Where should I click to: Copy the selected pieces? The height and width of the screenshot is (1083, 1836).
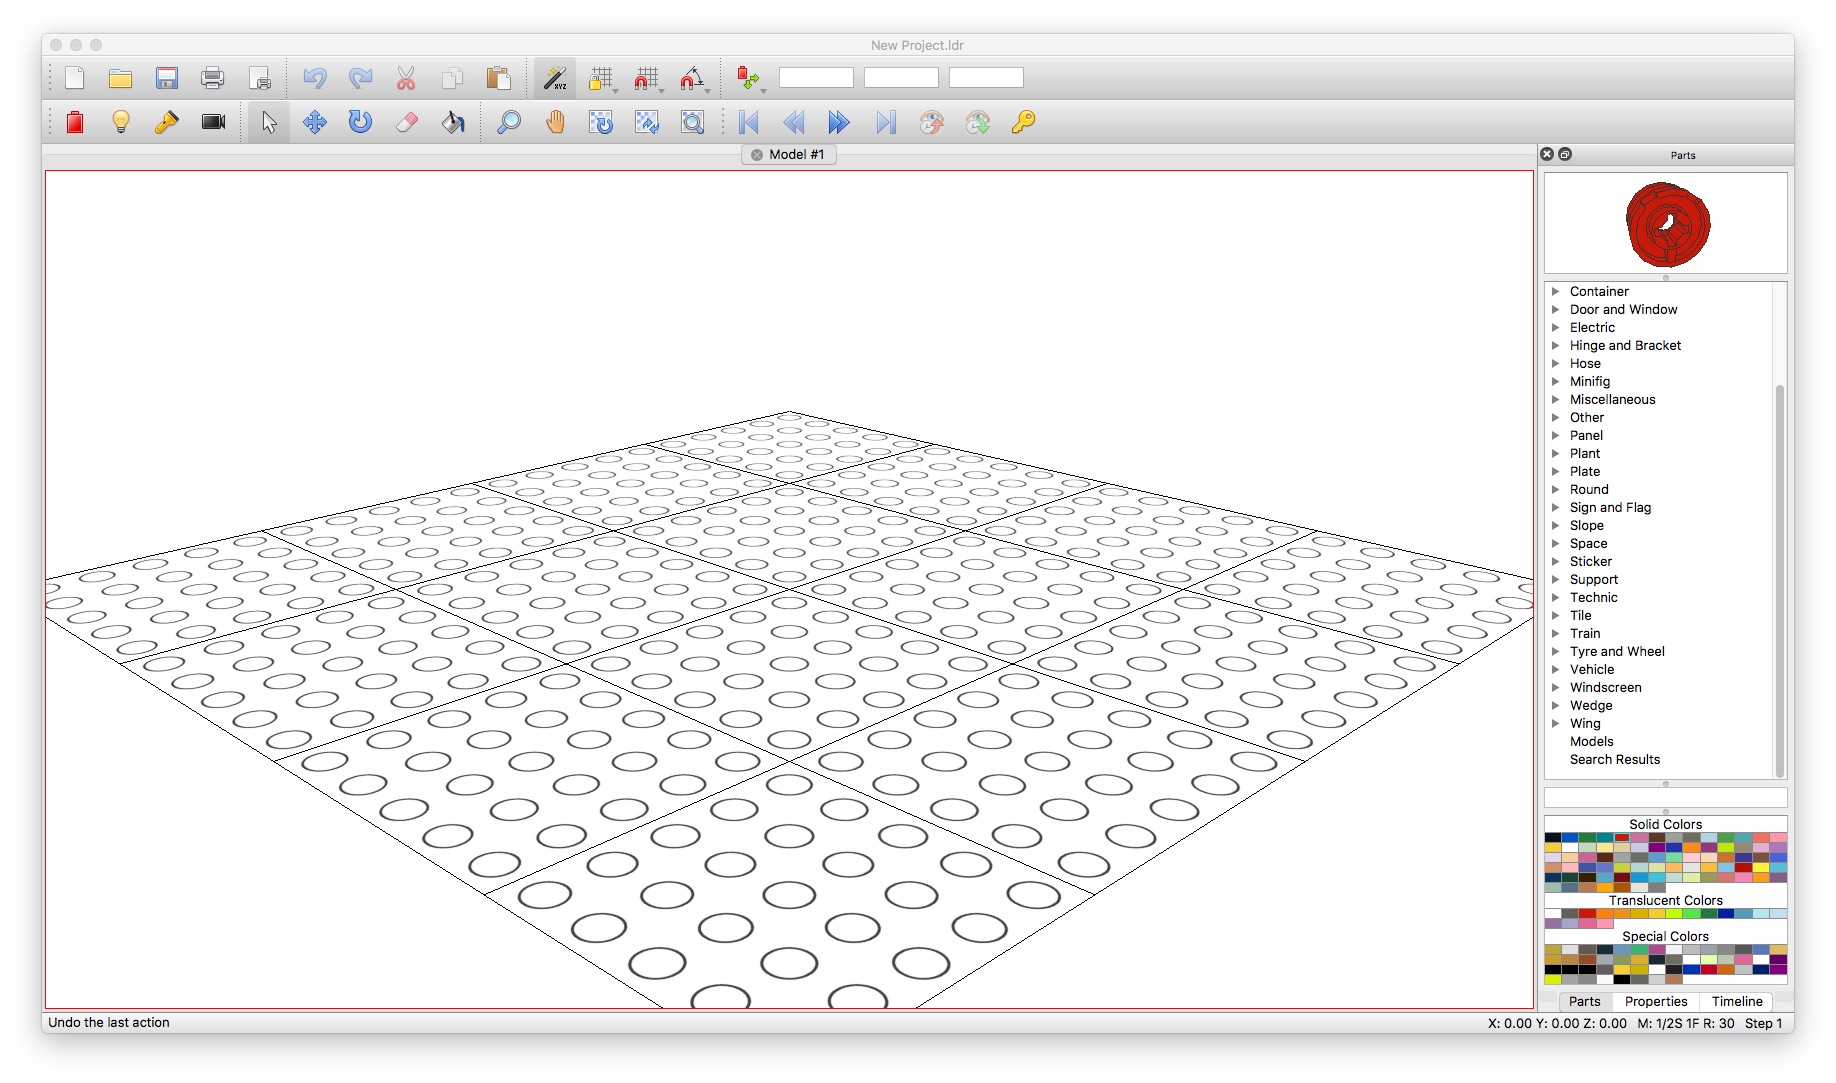pyautogui.click(x=452, y=78)
